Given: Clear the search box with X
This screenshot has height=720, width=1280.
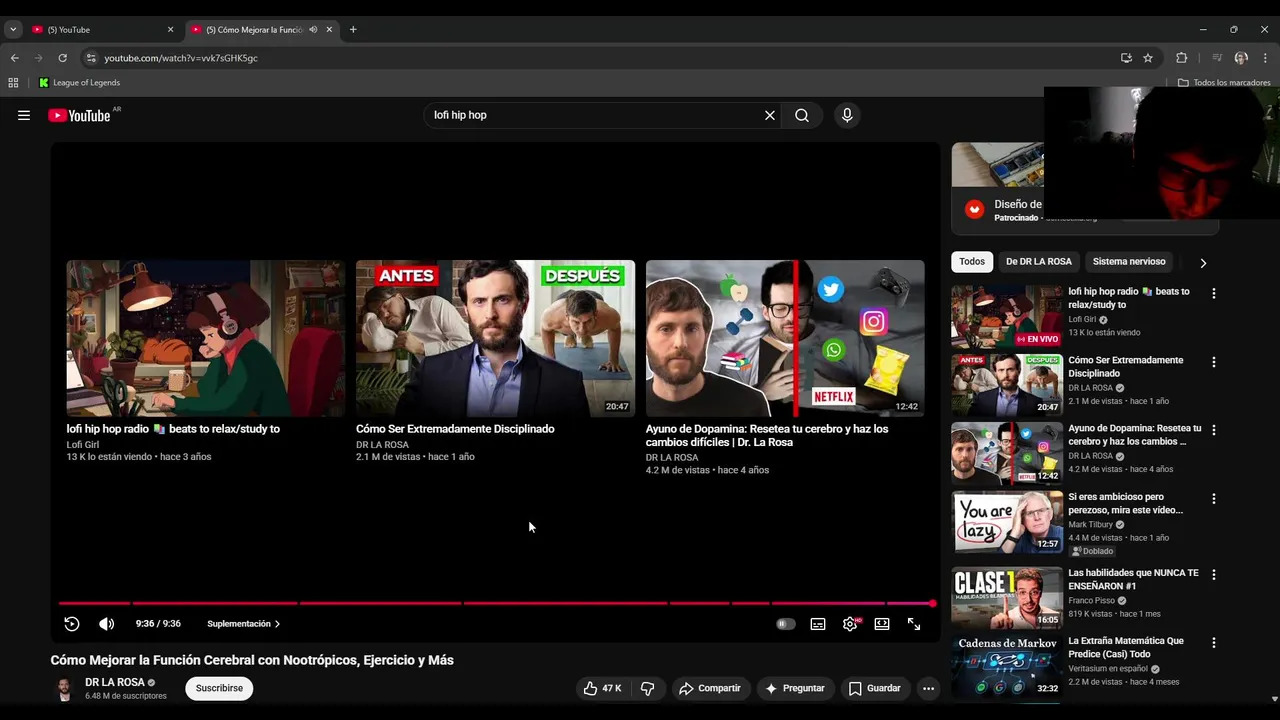Looking at the screenshot, I should (770, 115).
